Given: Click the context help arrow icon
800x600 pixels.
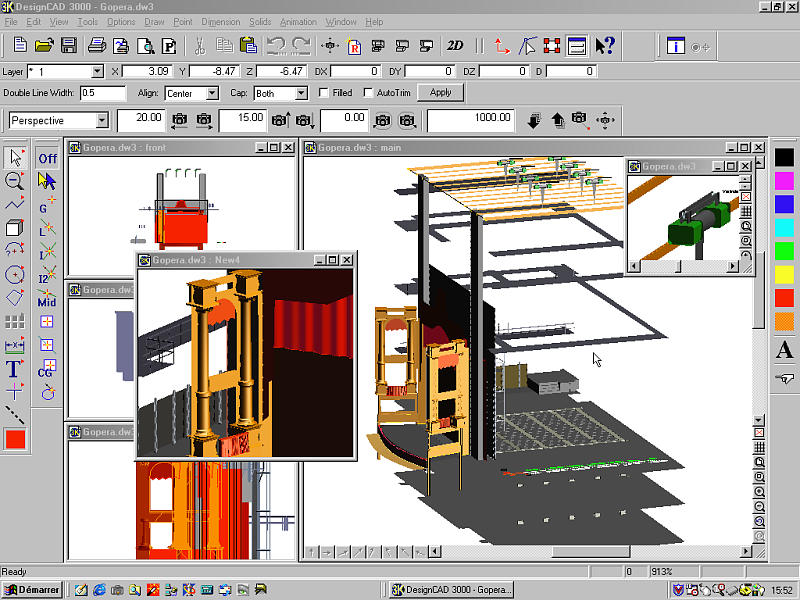Looking at the screenshot, I should pos(605,45).
